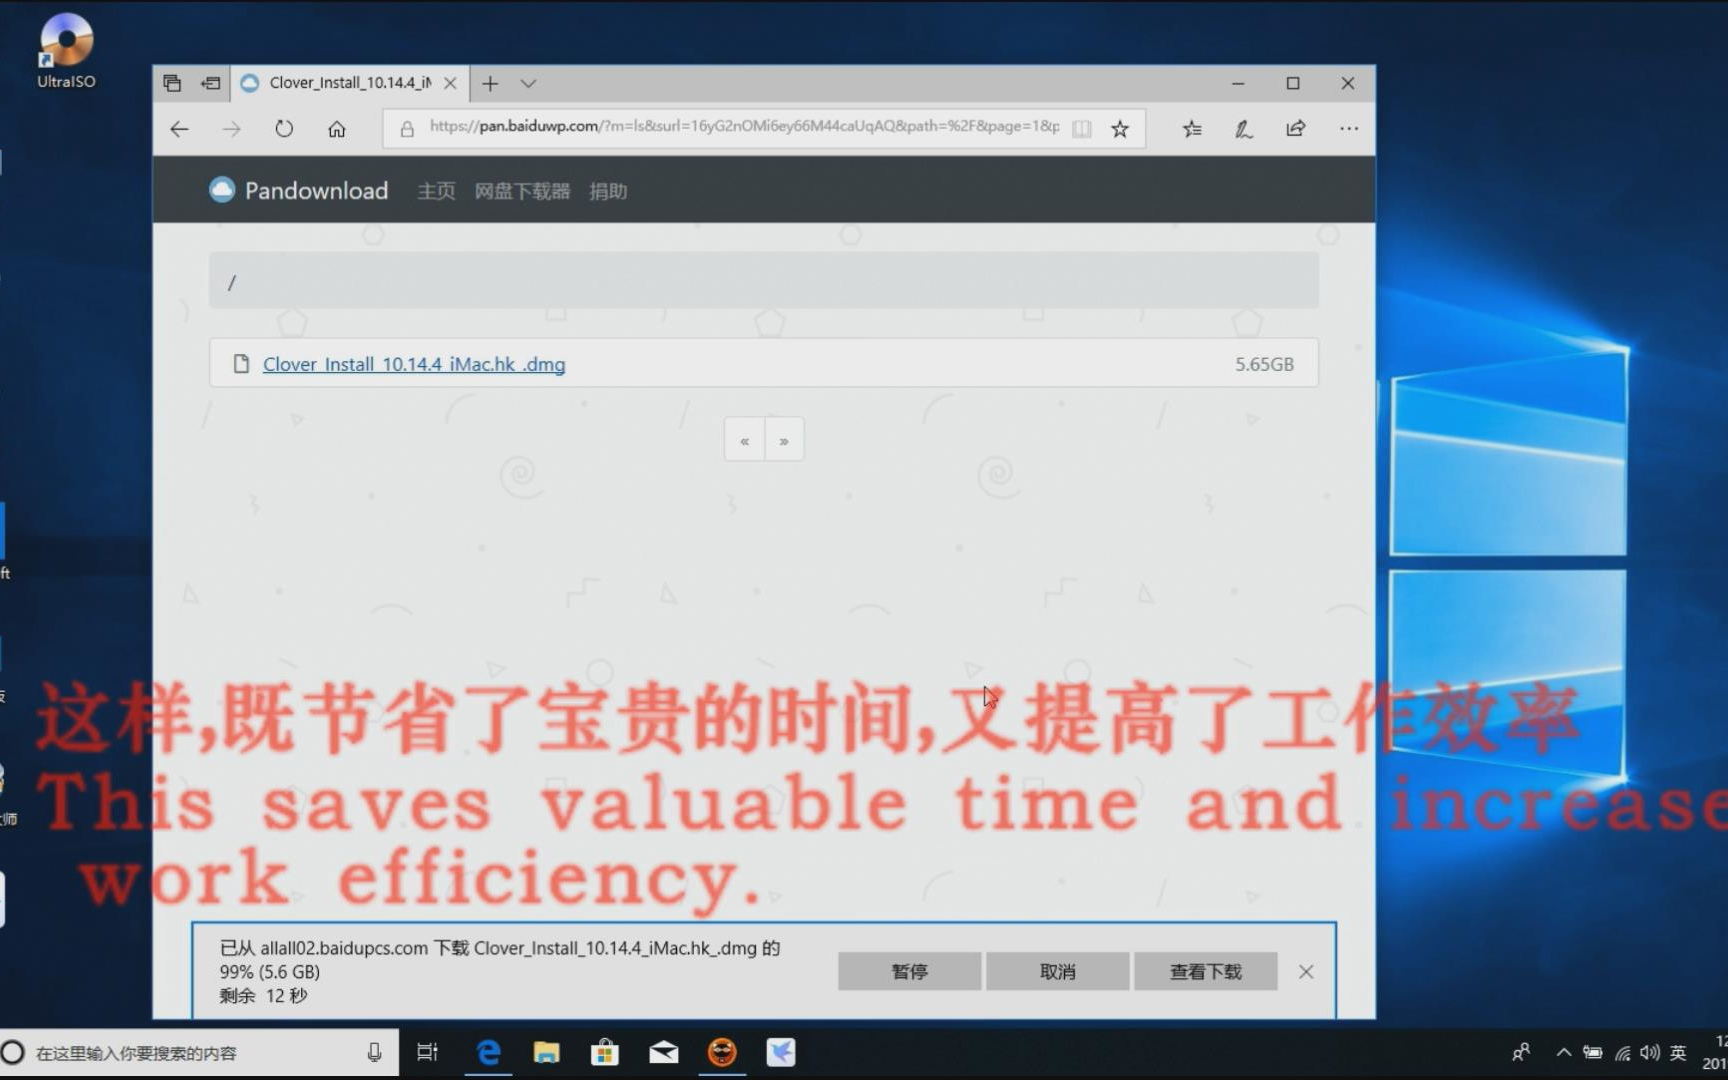The width and height of the screenshot is (1728, 1080).
Task: Maximize the Edge window
Action: point(1293,83)
